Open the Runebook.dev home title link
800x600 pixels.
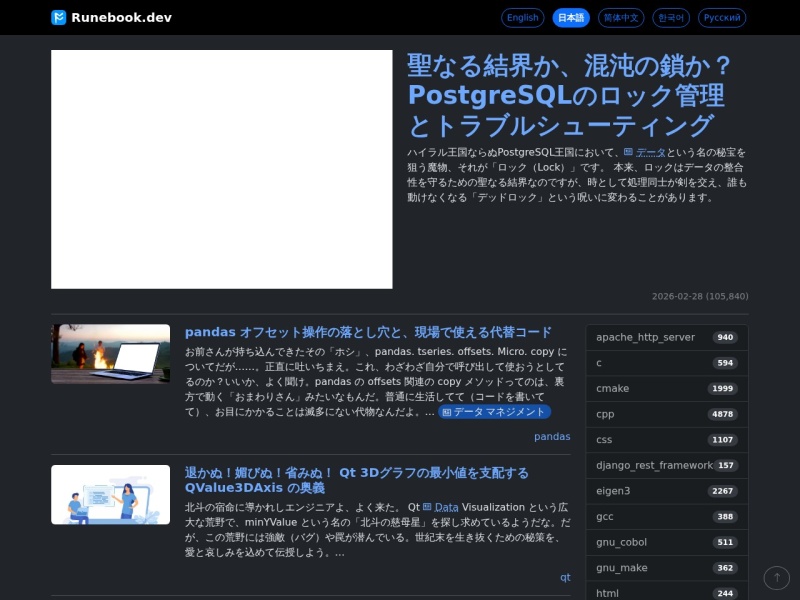click(121, 17)
